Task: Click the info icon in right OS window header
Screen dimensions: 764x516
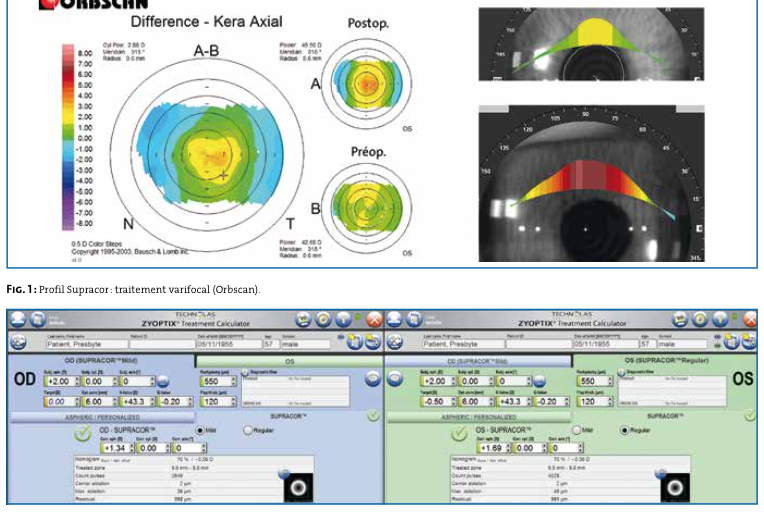Action: point(720,320)
